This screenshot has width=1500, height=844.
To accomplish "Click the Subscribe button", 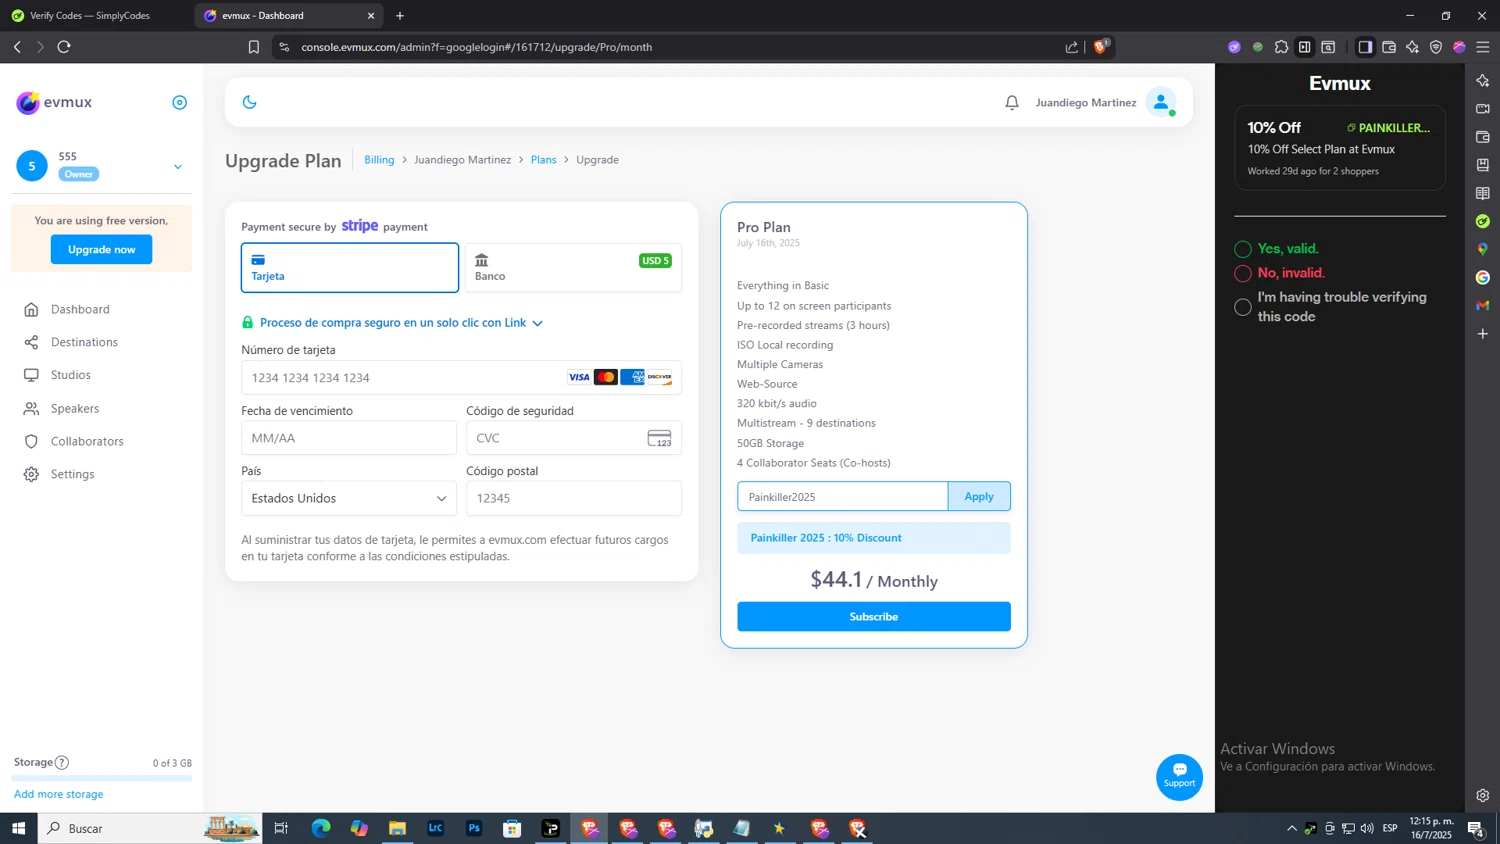I will [874, 616].
